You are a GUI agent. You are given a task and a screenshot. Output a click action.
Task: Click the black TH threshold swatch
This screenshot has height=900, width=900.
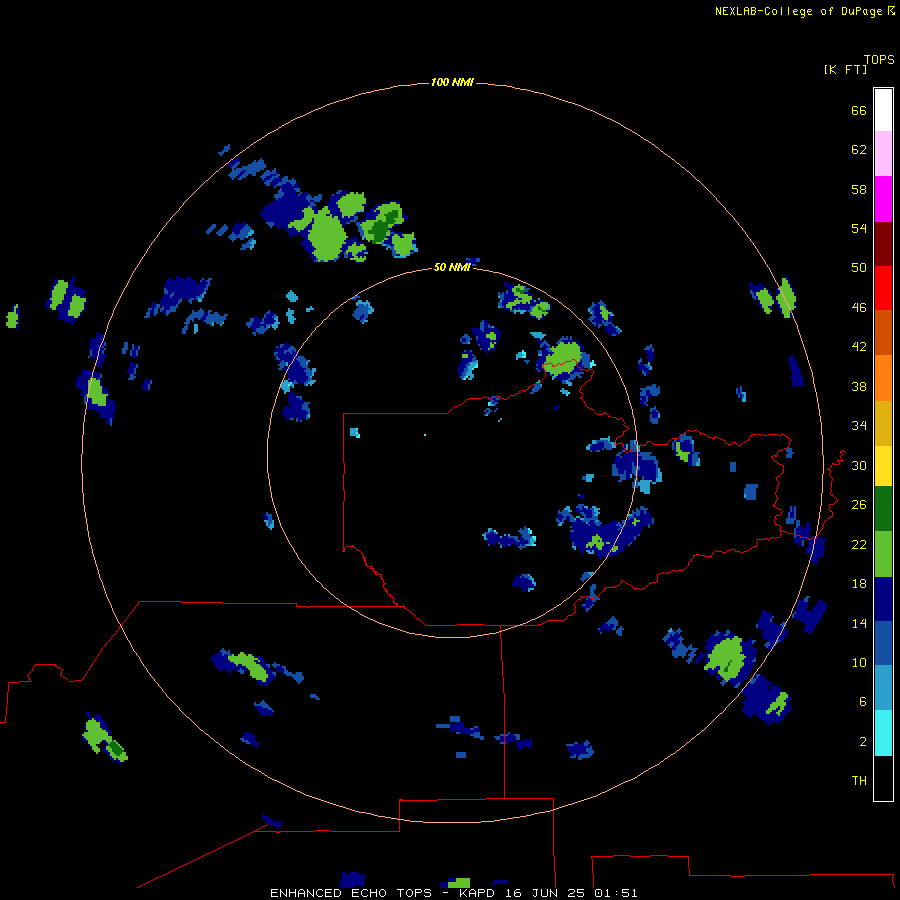pos(883,778)
